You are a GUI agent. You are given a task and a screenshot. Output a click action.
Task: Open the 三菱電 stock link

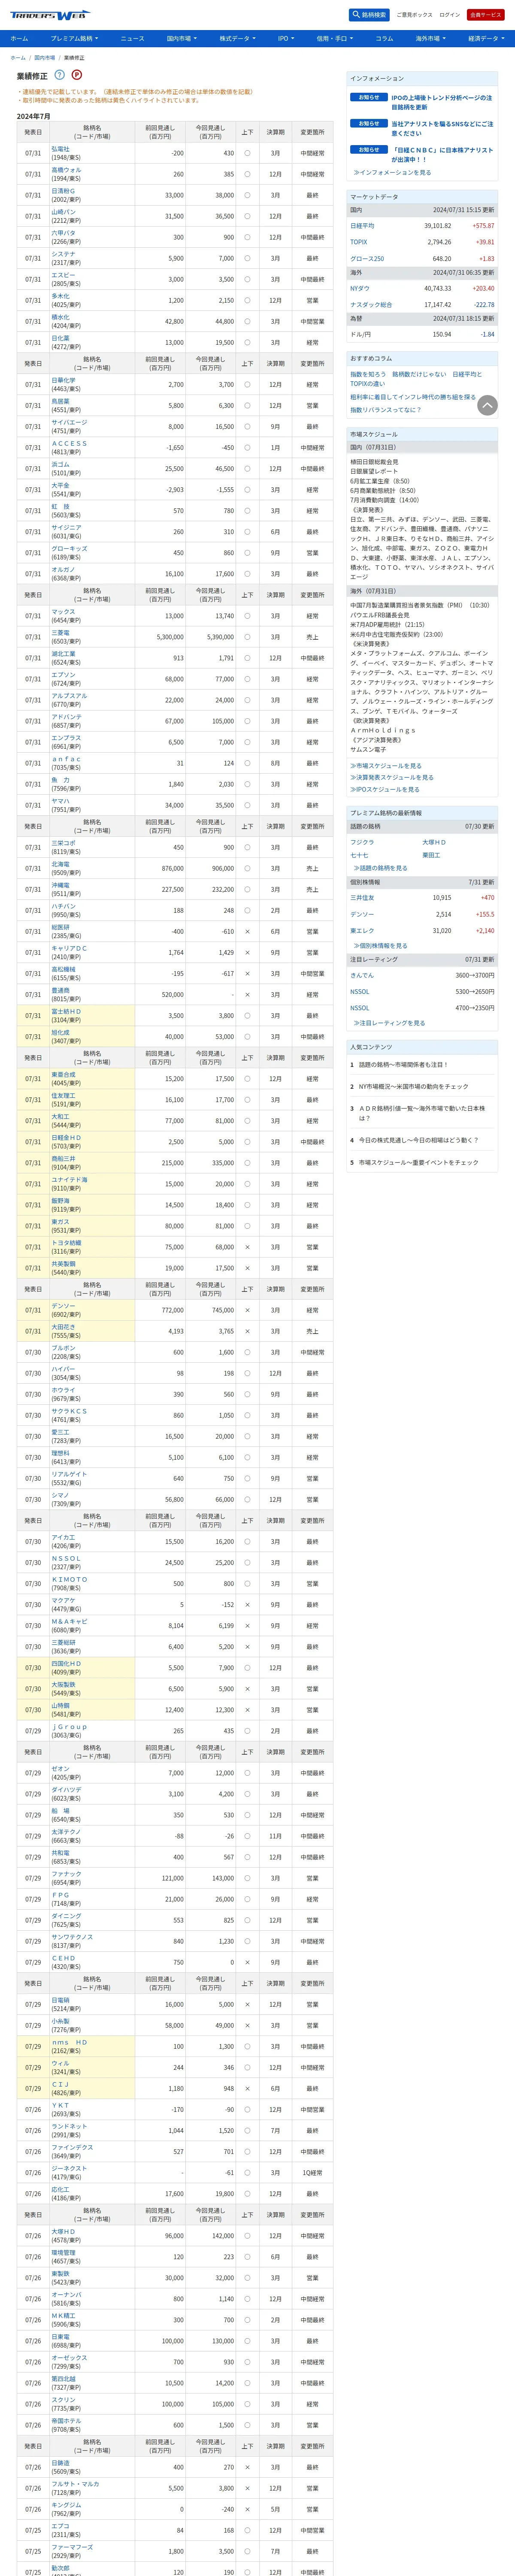tap(61, 632)
